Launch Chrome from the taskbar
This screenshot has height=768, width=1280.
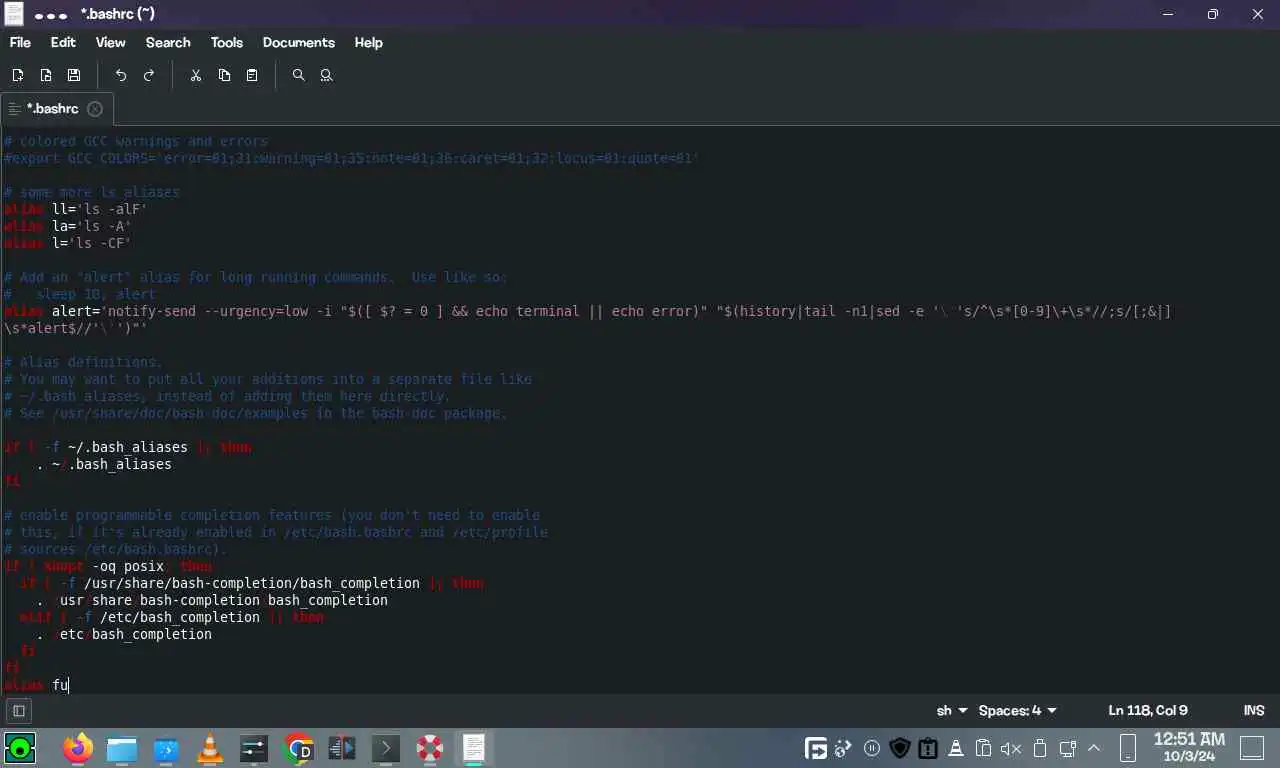pyautogui.click(x=298, y=748)
